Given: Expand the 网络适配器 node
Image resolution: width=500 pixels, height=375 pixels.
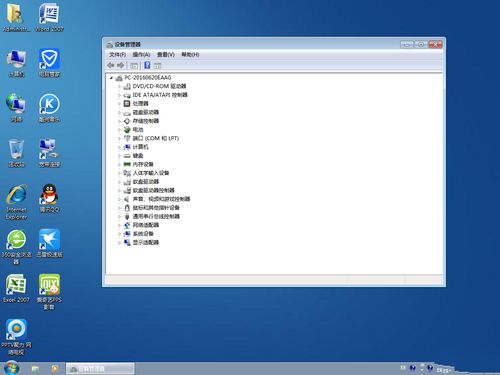Looking at the screenshot, I should point(119,225).
